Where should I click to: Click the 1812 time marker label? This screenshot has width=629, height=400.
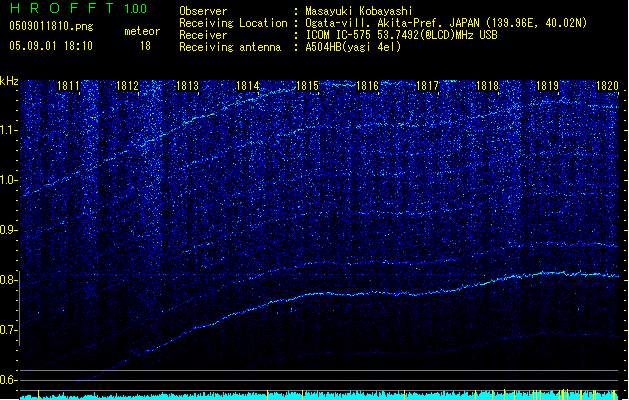127,86
